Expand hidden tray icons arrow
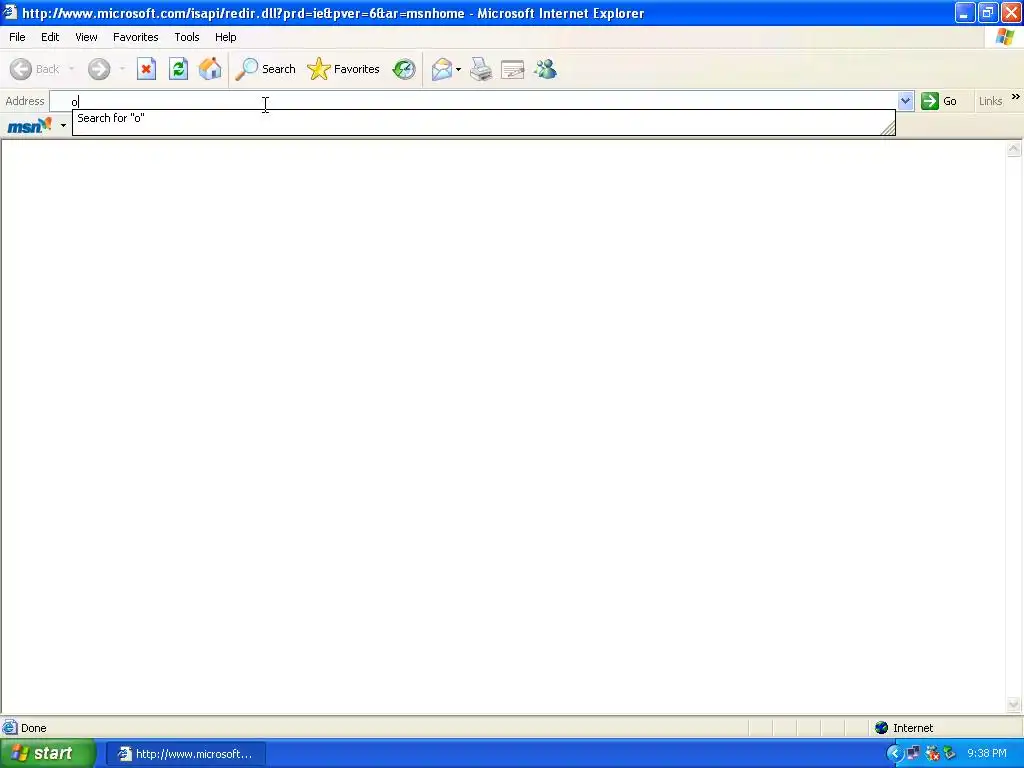The height and width of the screenshot is (768, 1024). 895,753
